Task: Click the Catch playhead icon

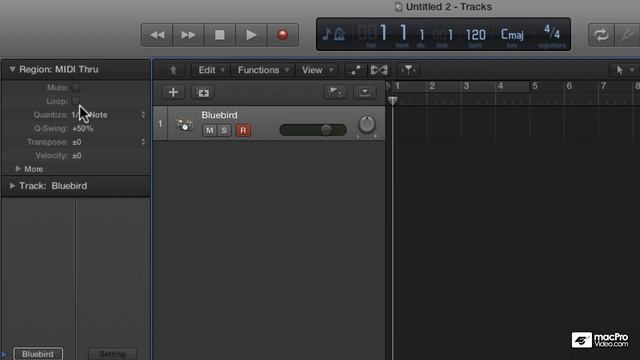Action: 408,70
